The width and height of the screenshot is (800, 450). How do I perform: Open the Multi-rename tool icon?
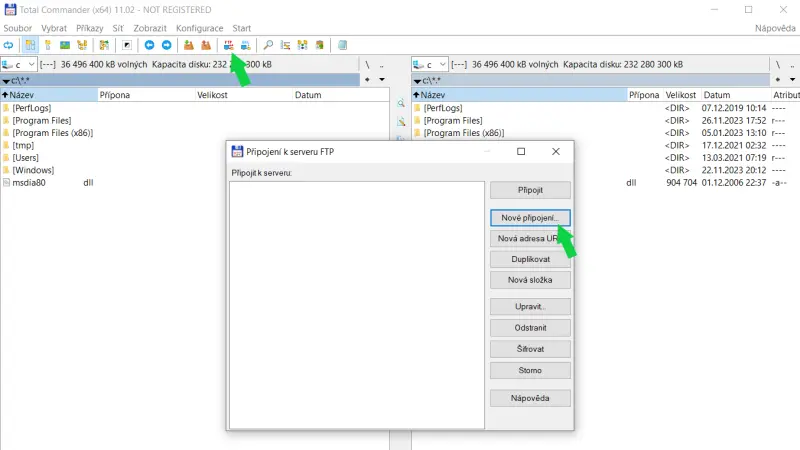pos(285,45)
